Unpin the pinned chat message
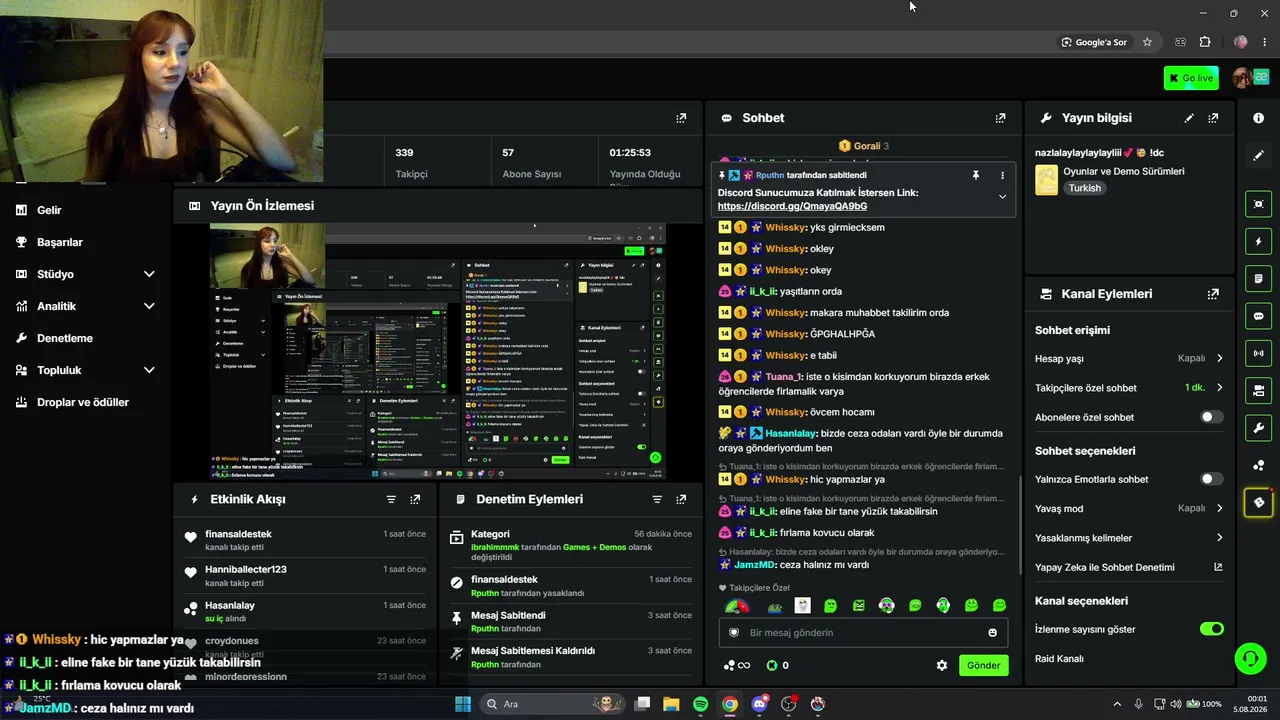 pyautogui.click(x=976, y=175)
